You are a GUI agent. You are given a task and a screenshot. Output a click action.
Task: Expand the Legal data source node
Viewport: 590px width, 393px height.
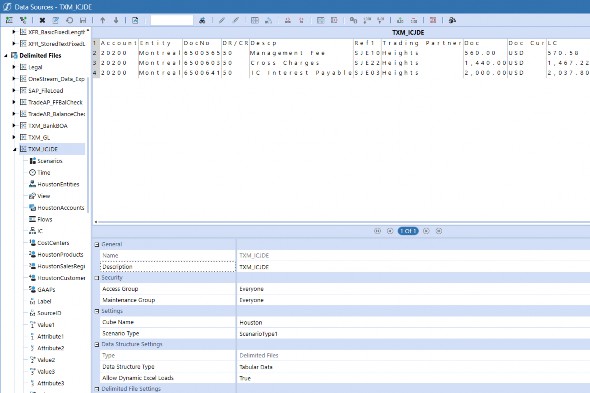point(14,67)
